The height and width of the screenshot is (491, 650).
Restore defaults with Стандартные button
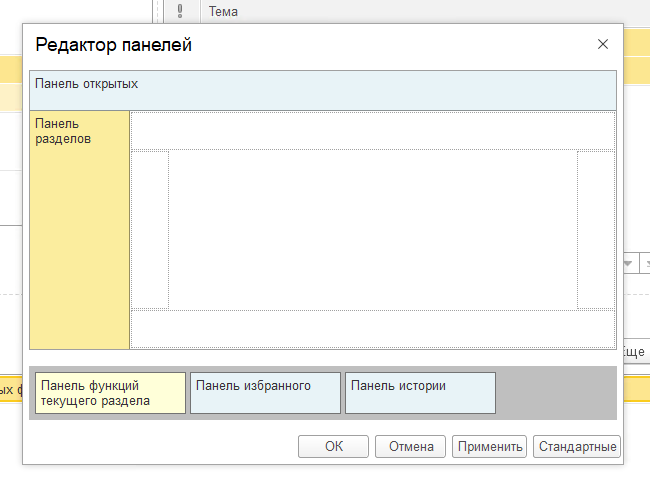[x=577, y=447]
